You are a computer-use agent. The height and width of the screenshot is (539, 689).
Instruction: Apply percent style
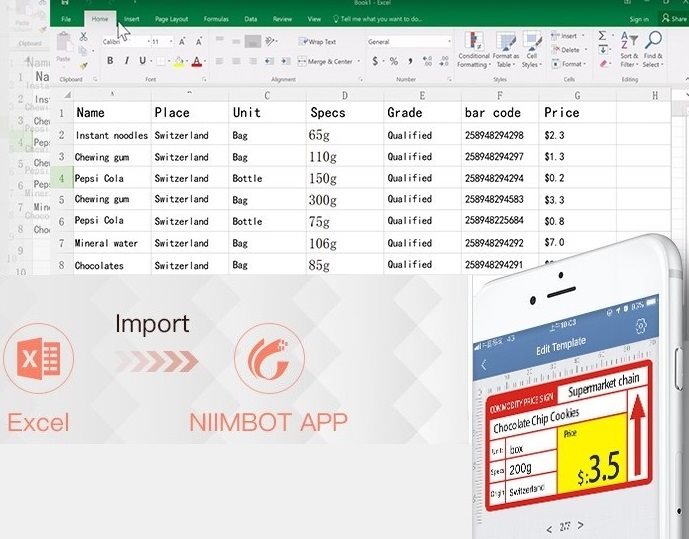[394, 61]
